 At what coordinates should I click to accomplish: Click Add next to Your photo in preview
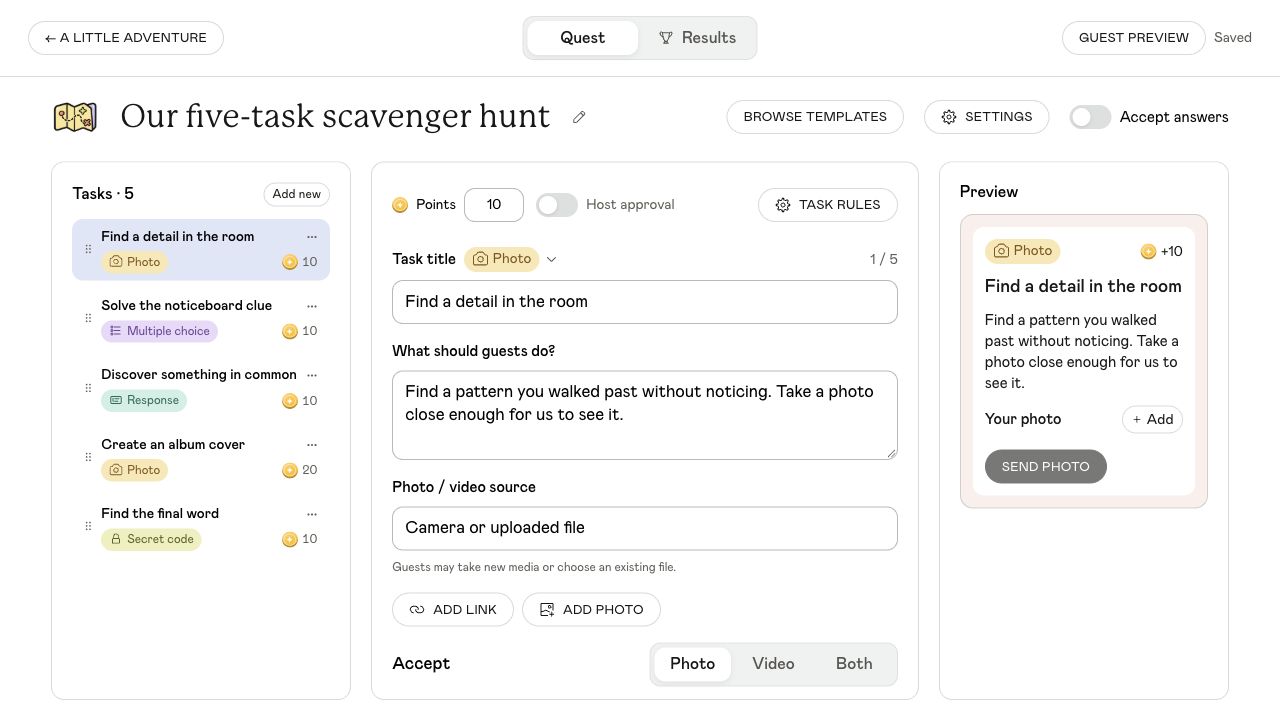tap(1152, 420)
